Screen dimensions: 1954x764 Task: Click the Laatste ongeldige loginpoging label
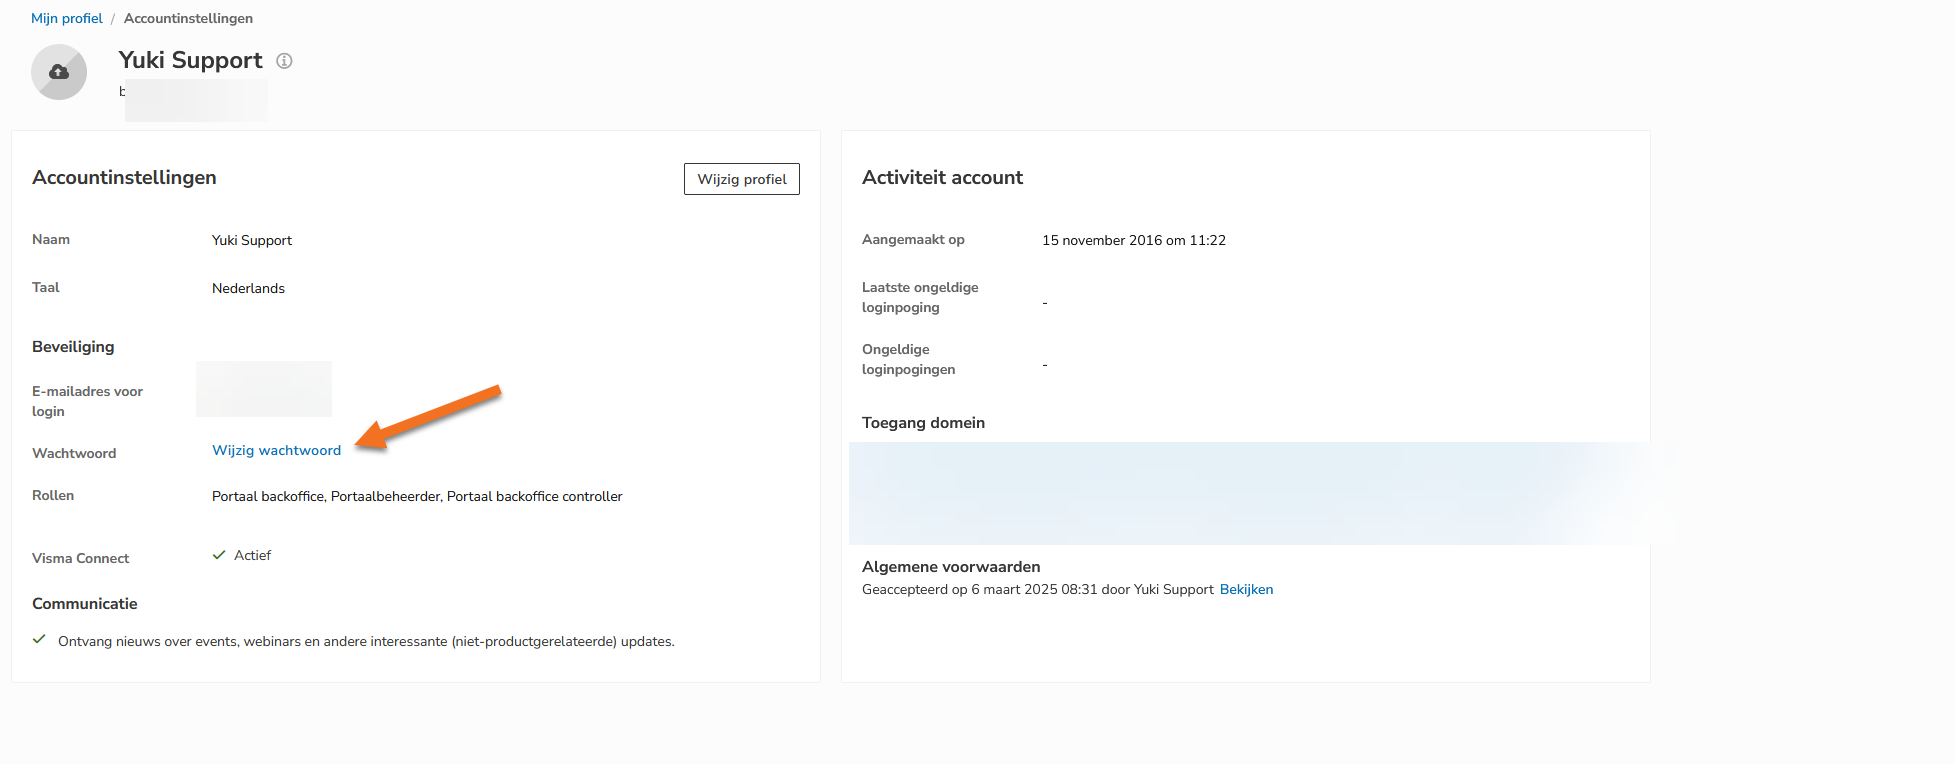coord(920,297)
